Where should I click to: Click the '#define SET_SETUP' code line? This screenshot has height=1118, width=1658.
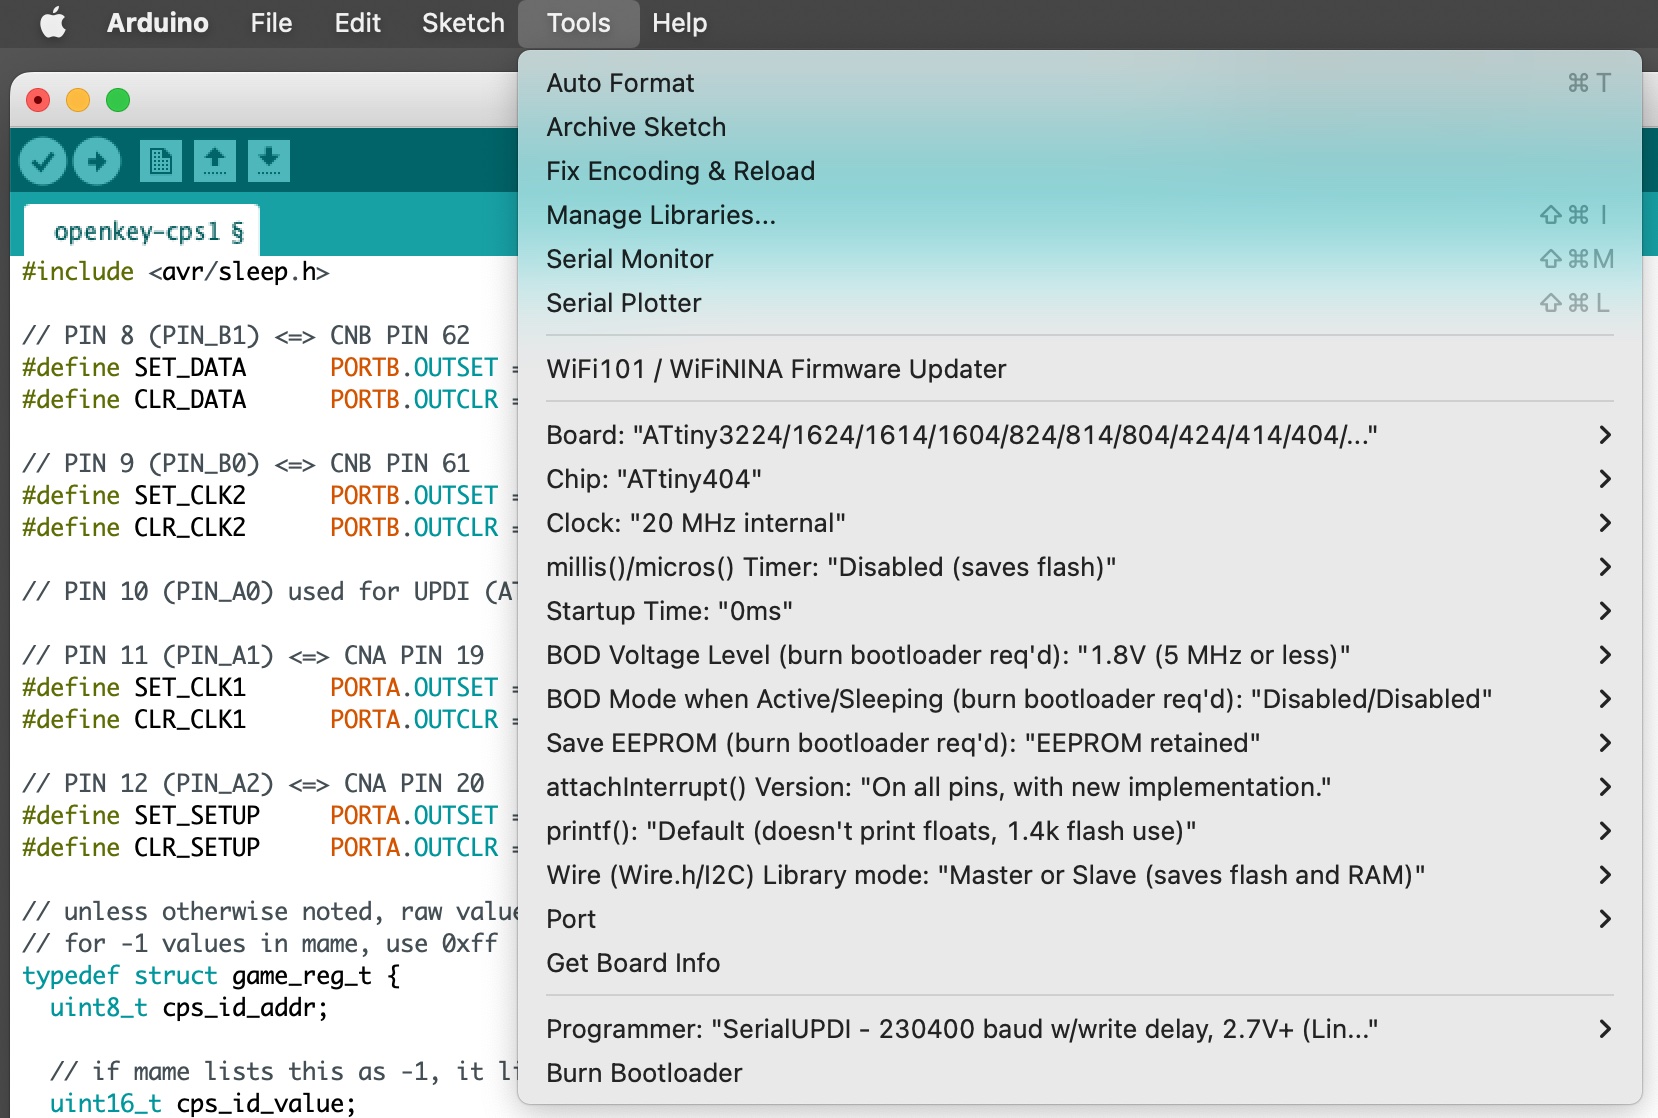point(270,816)
